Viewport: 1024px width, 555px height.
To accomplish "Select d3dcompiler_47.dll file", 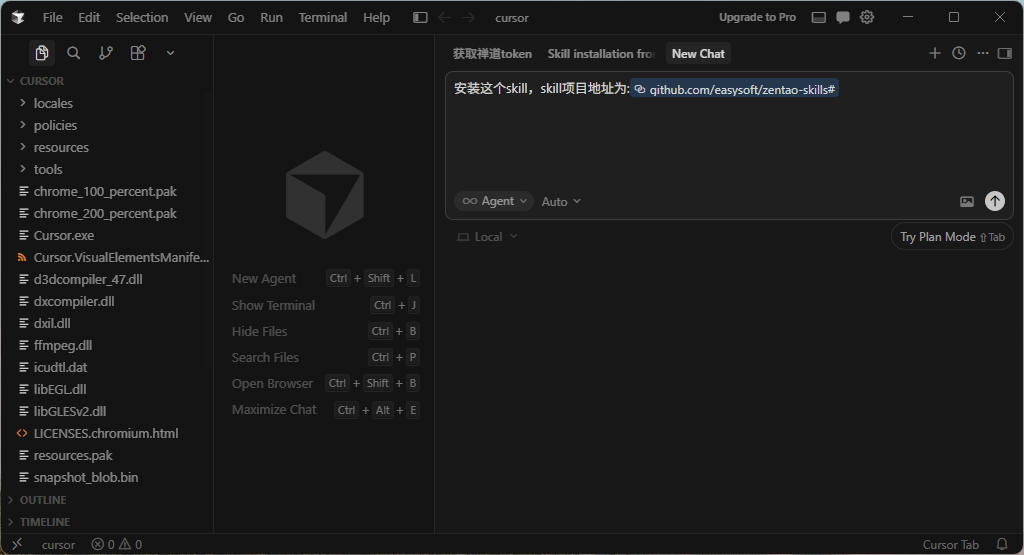I will tap(106, 279).
